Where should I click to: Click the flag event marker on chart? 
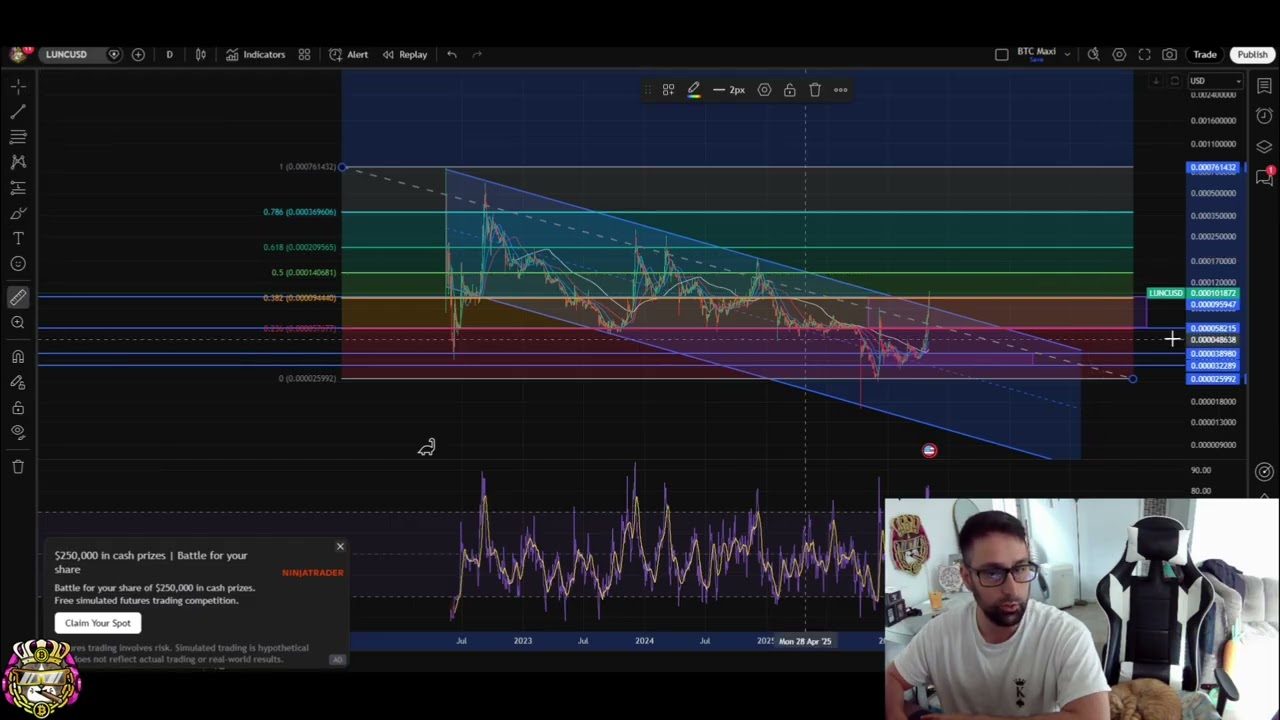929,450
